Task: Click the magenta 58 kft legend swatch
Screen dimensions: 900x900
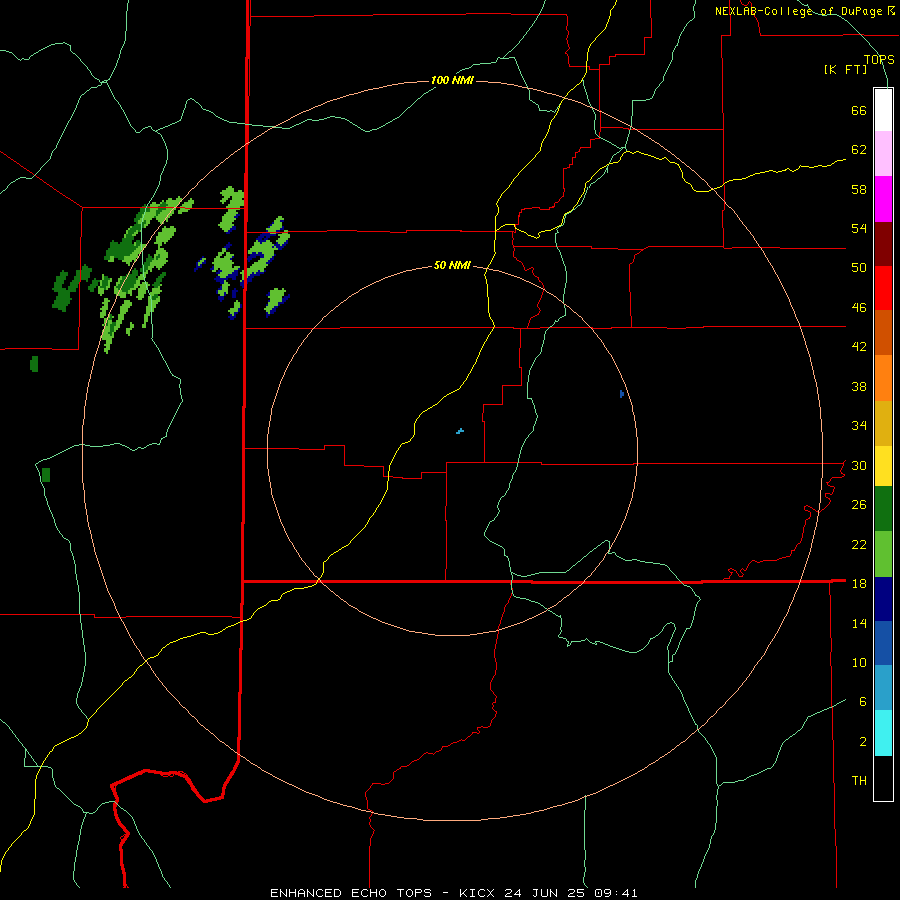Action: pyautogui.click(x=883, y=199)
